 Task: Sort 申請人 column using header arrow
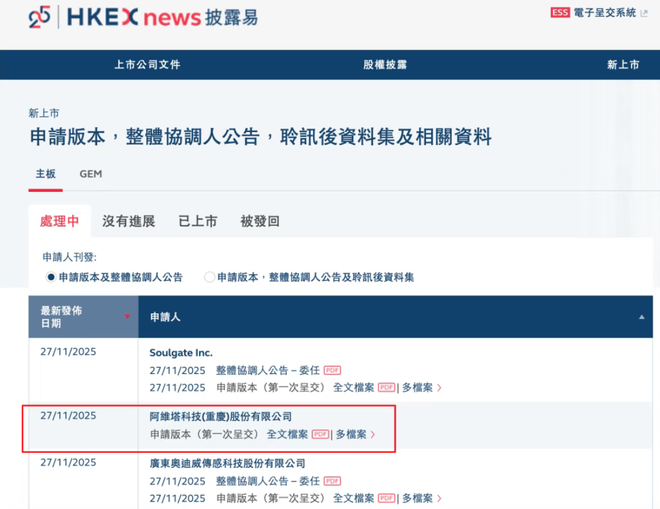click(x=641, y=317)
